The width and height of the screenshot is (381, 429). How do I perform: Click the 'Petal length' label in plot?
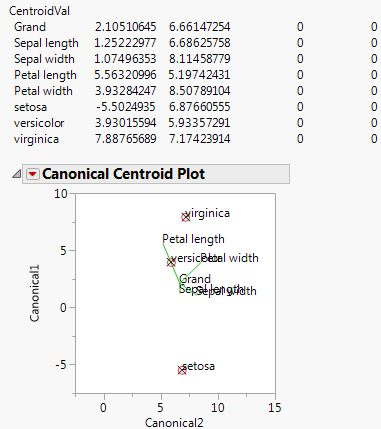point(193,239)
